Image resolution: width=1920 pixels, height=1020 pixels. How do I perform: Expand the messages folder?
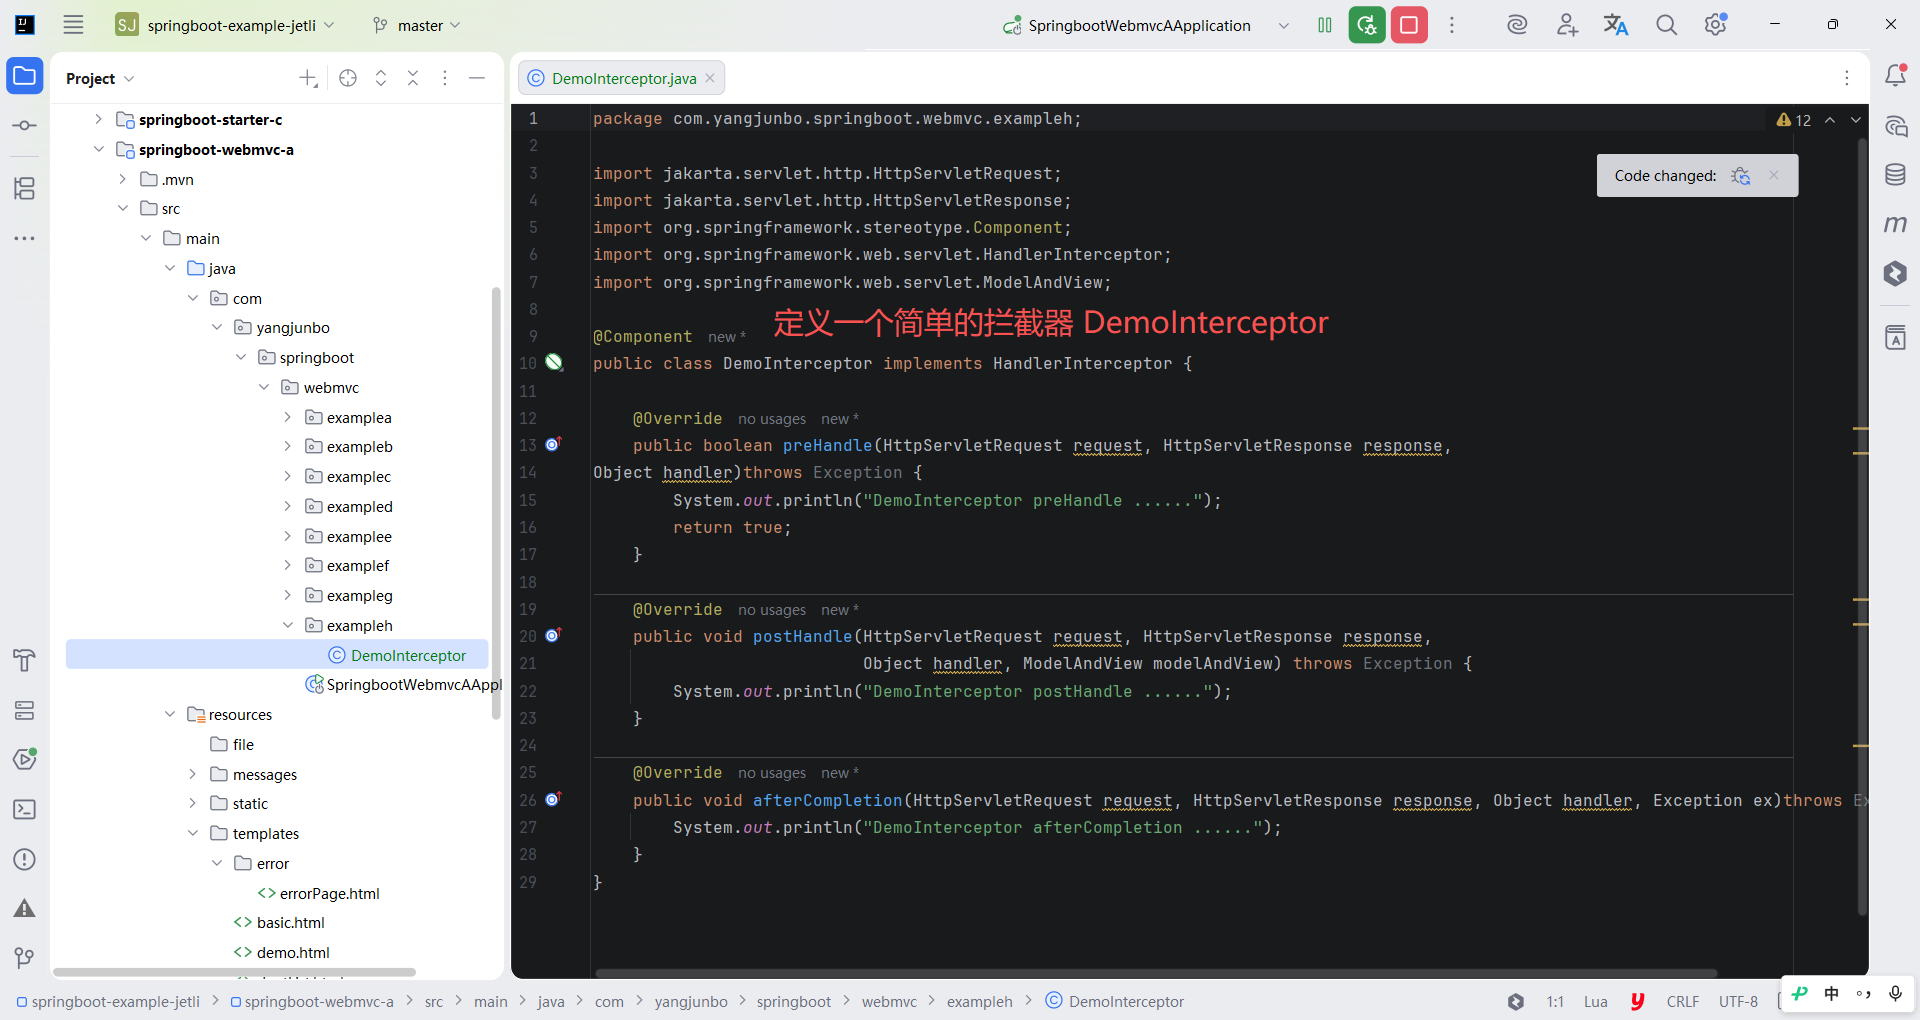pos(193,774)
